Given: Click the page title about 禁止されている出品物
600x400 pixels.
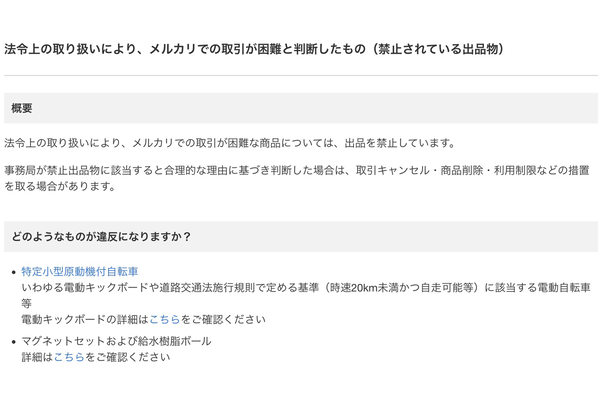Looking at the screenshot, I should coord(253,48).
